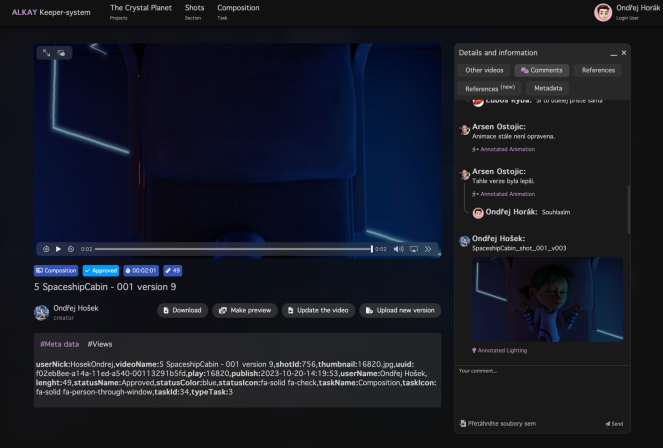Click first Arsen Ostojic comment avatar
Screen dimensions: 663x448
(464, 129)
